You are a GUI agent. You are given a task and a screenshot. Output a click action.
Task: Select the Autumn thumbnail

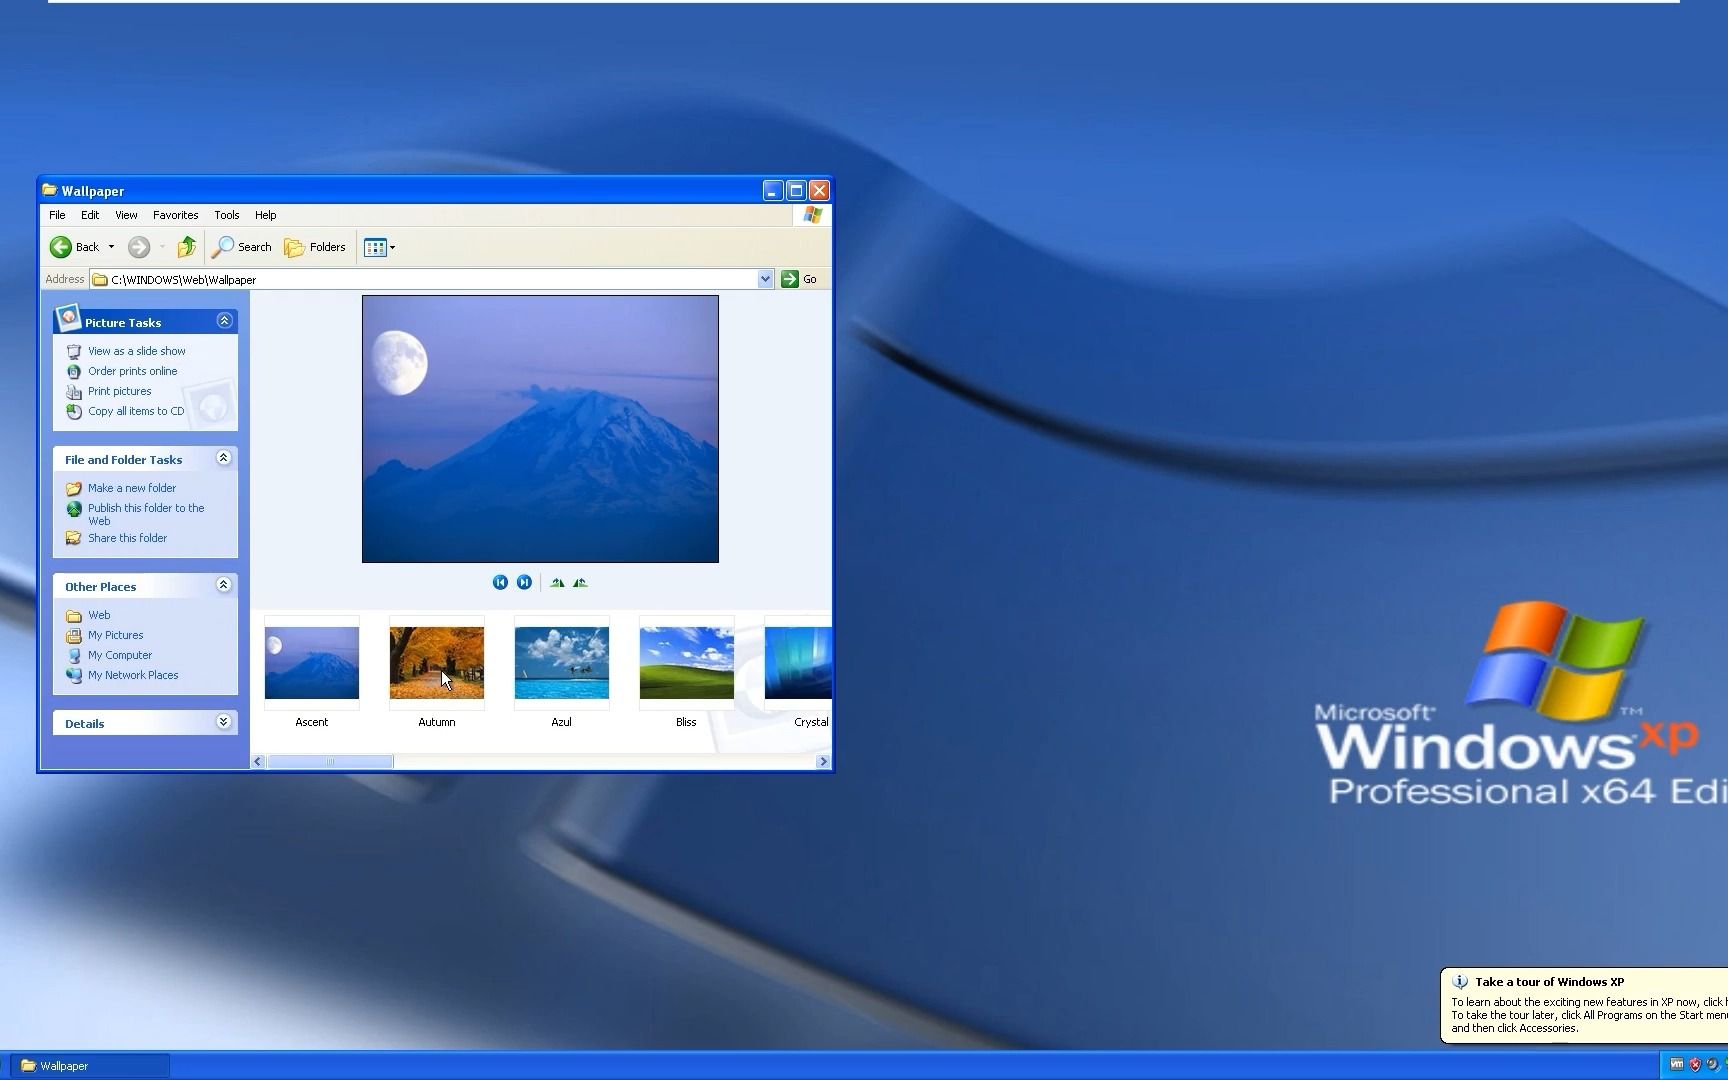pos(436,663)
